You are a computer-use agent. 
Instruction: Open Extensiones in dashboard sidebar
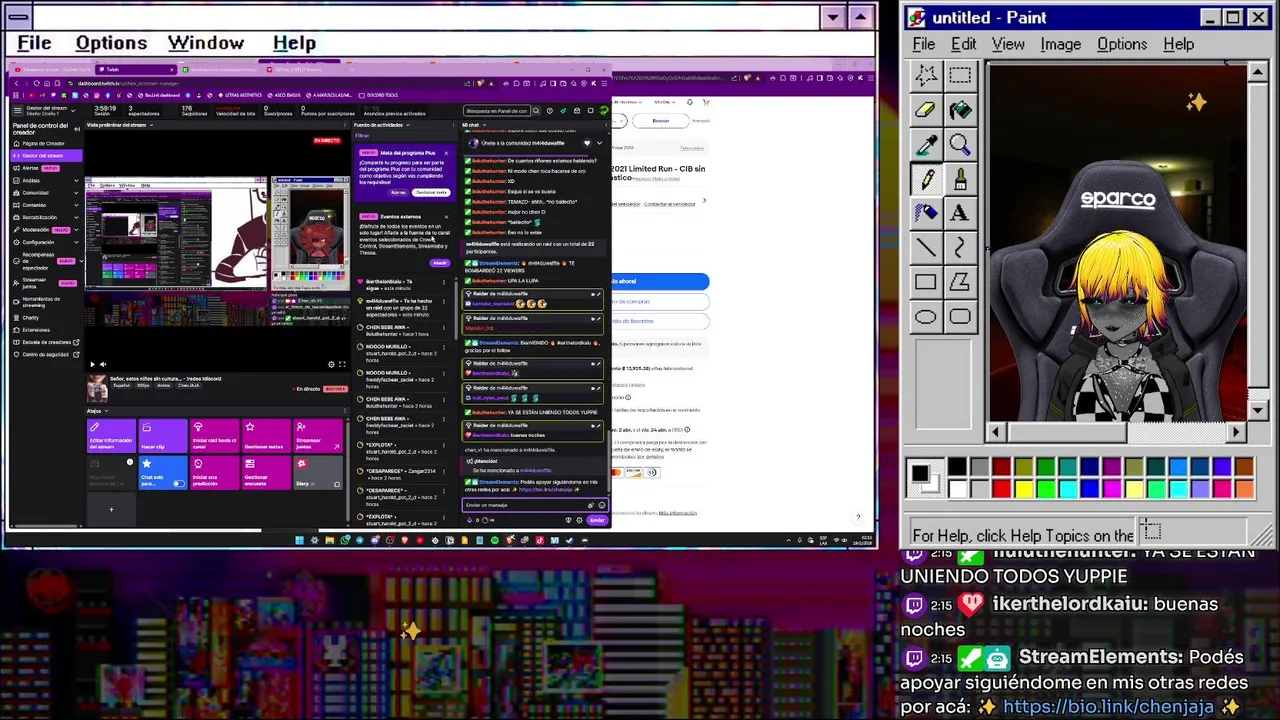pyautogui.click(x=36, y=330)
